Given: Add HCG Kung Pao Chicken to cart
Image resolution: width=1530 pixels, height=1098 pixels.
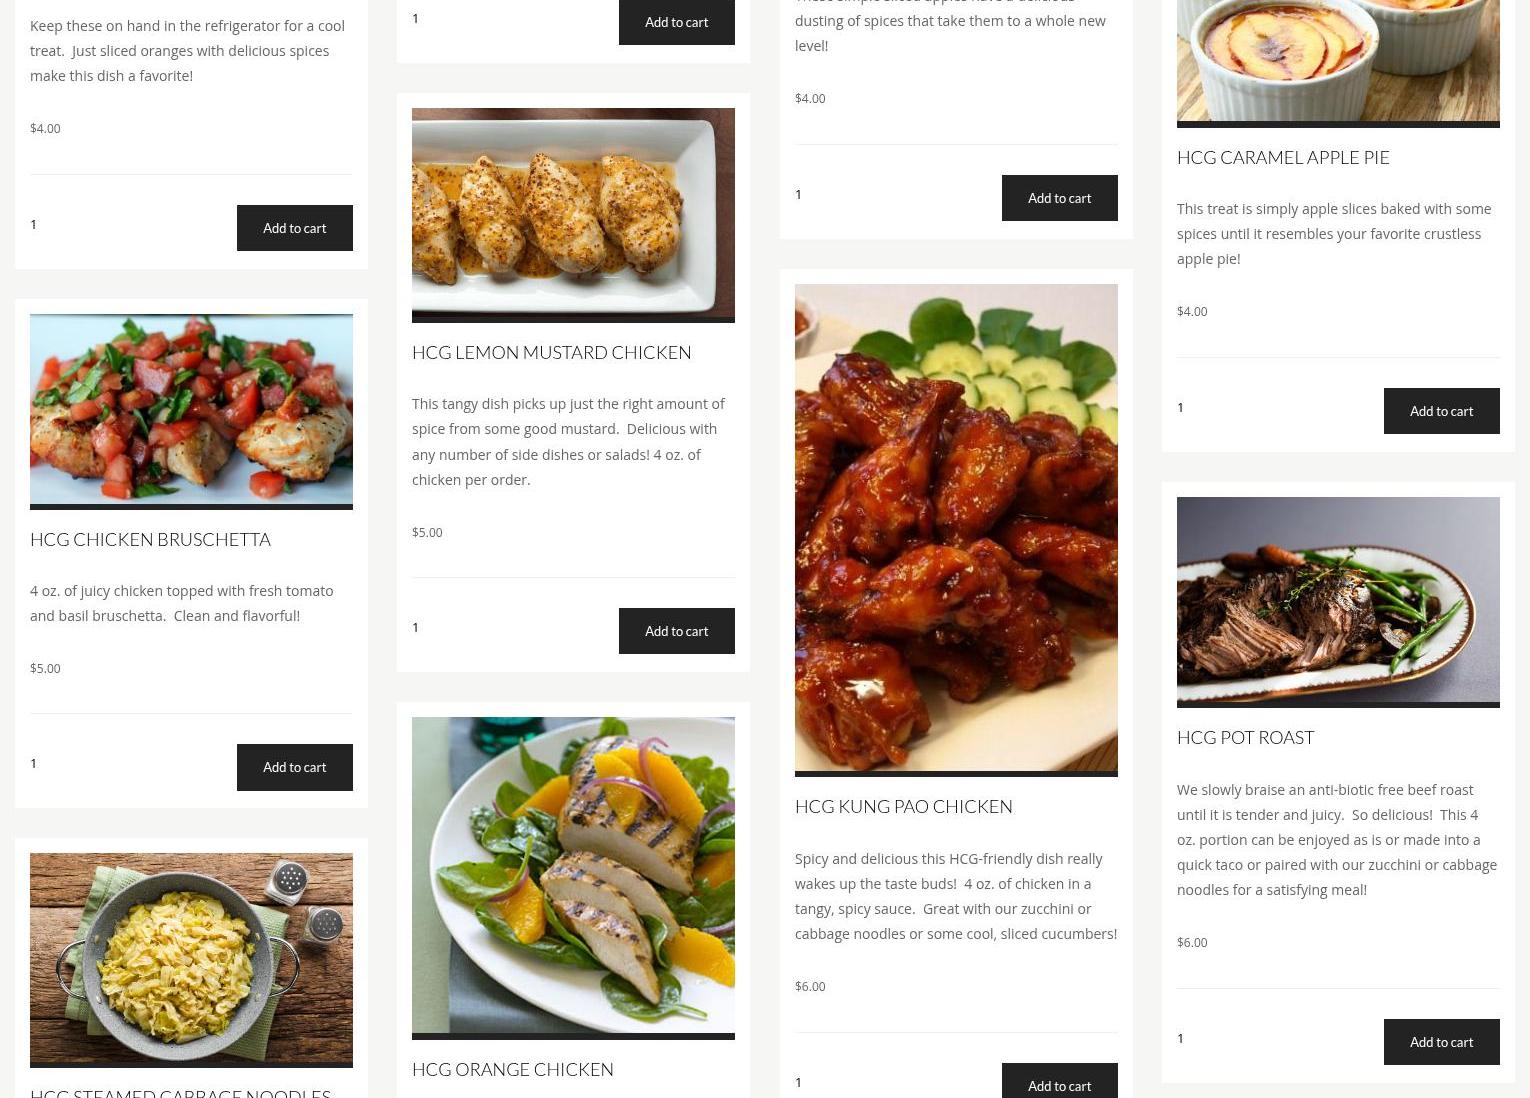Looking at the screenshot, I should (1059, 1082).
